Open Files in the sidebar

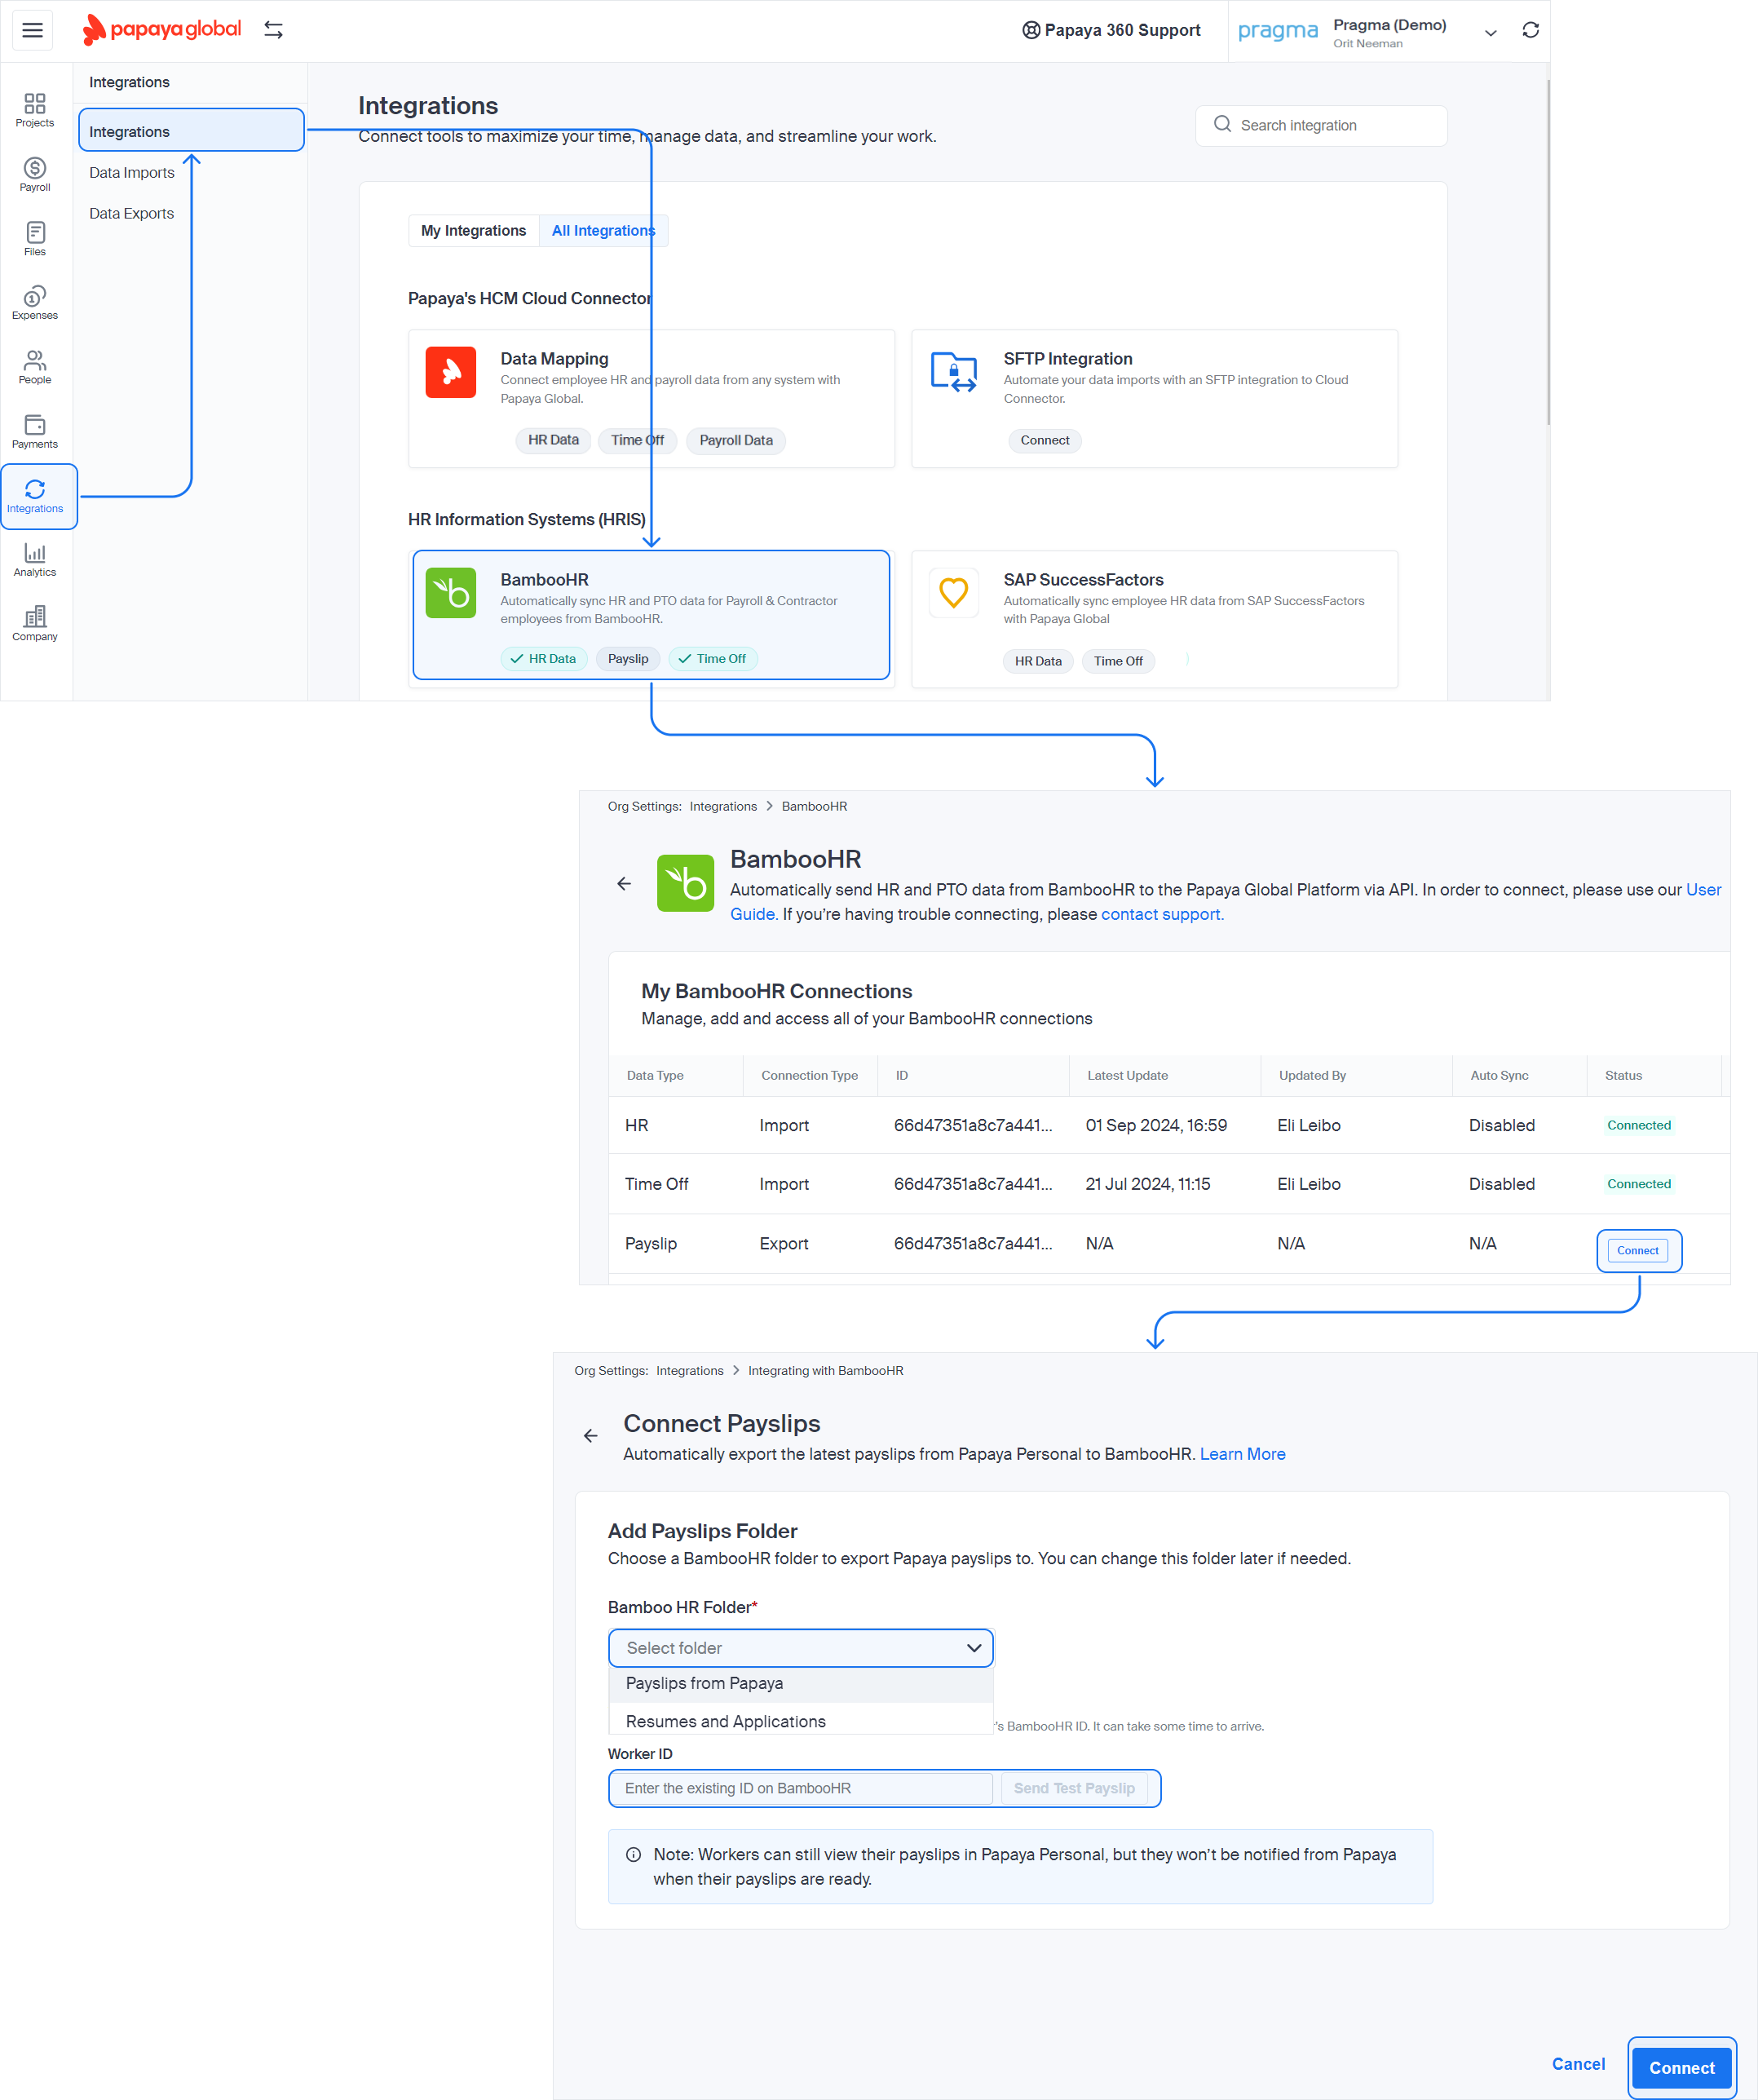35,239
